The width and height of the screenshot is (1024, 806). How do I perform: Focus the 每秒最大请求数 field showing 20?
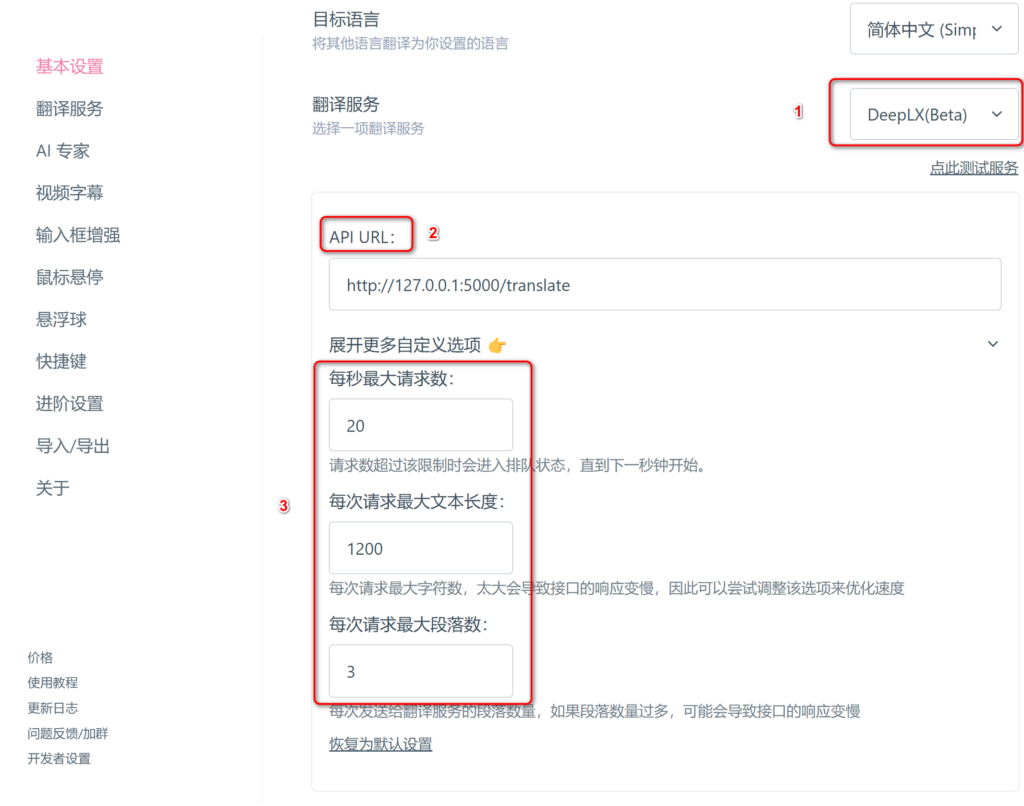(x=421, y=425)
